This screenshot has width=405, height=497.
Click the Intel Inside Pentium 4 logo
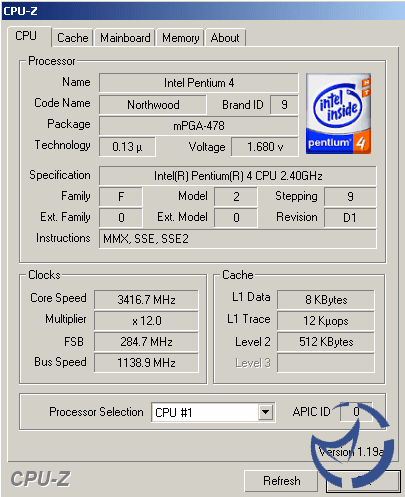(338, 114)
